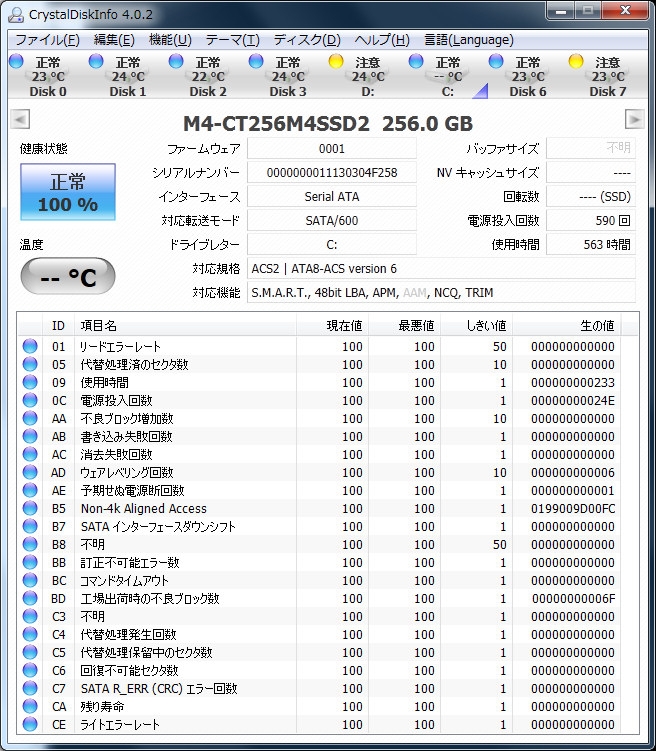The height and width of the screenshot is (751, 656).
Task: Click status circle for attribute AA
Action: coord(30,418)
